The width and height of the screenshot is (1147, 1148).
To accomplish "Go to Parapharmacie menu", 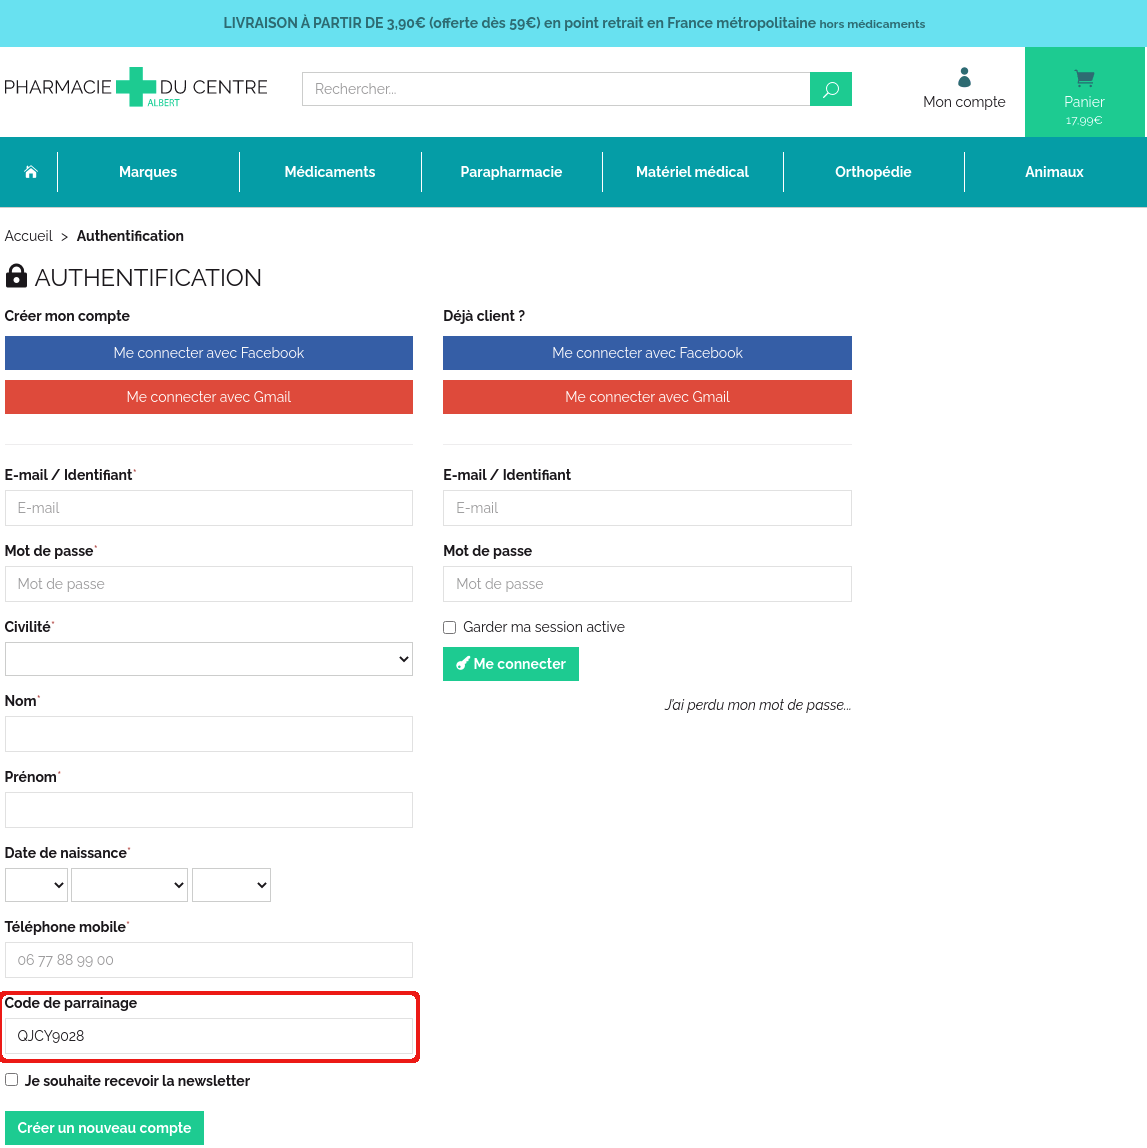I will point(511,172).
